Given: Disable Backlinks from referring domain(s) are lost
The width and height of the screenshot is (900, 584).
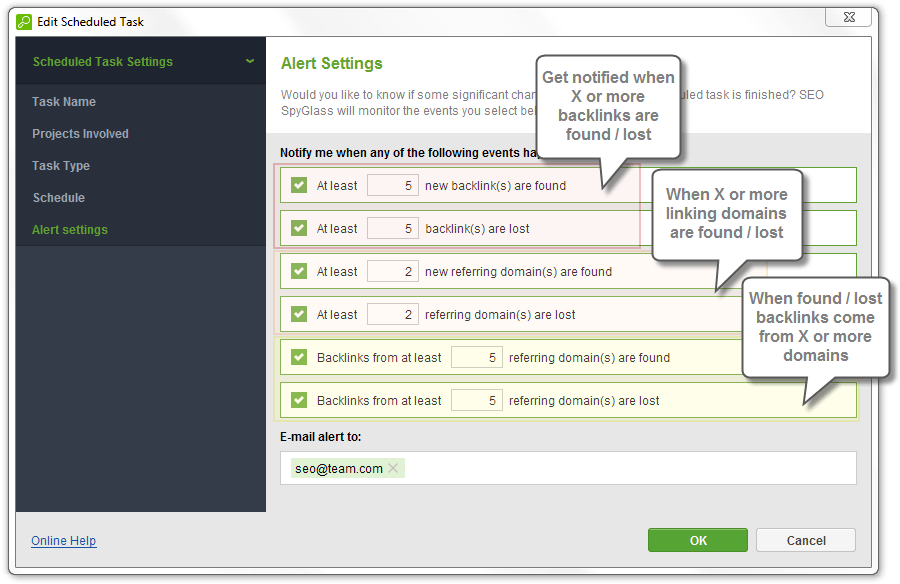Looking at the screenshot, I should coord(299,400).
